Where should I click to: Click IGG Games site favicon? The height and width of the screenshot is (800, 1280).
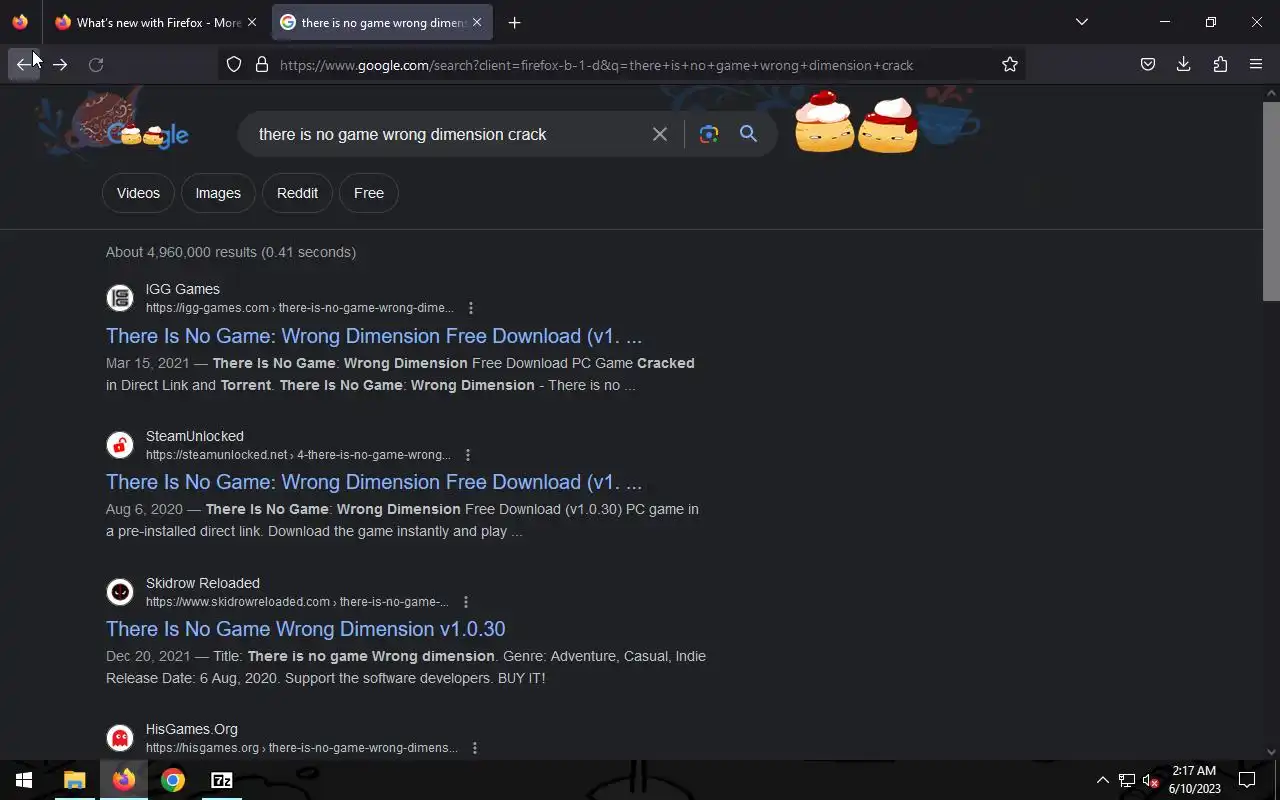click(120, 298)
